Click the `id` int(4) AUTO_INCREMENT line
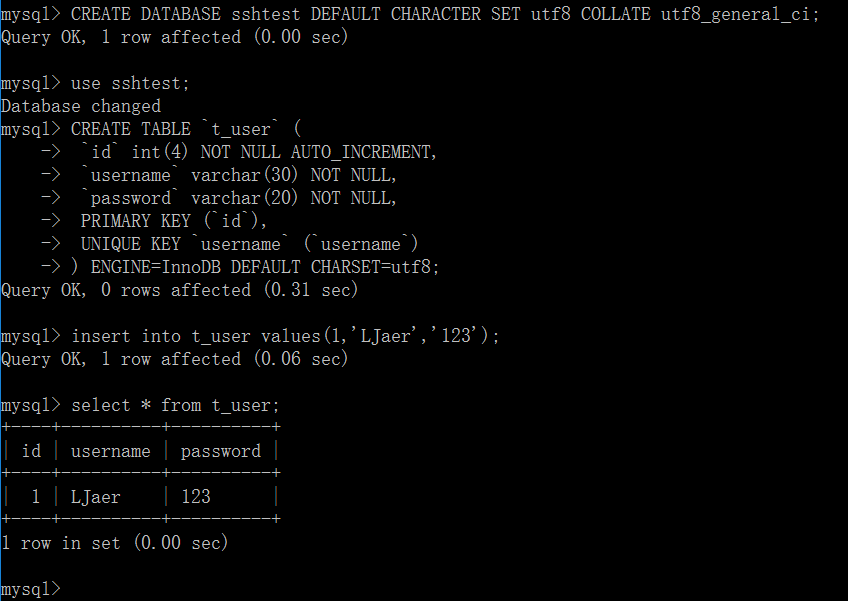 pyautogui.click(x=258, y=152)
